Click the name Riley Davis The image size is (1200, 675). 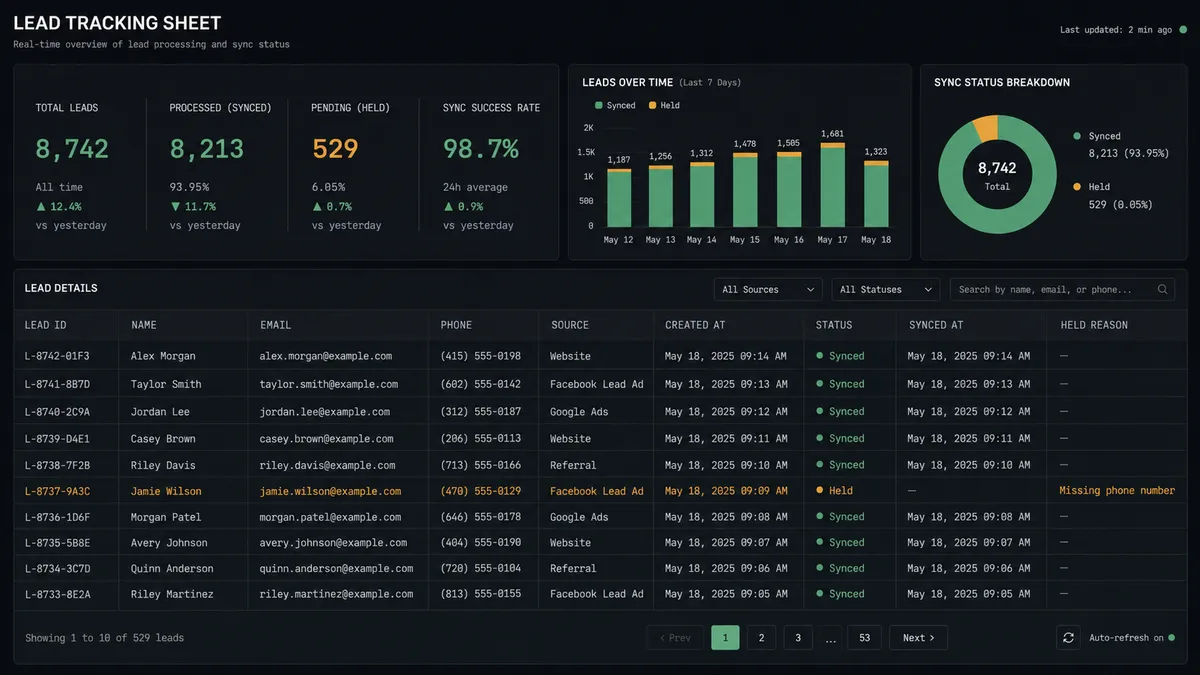(x=163, y=465)
